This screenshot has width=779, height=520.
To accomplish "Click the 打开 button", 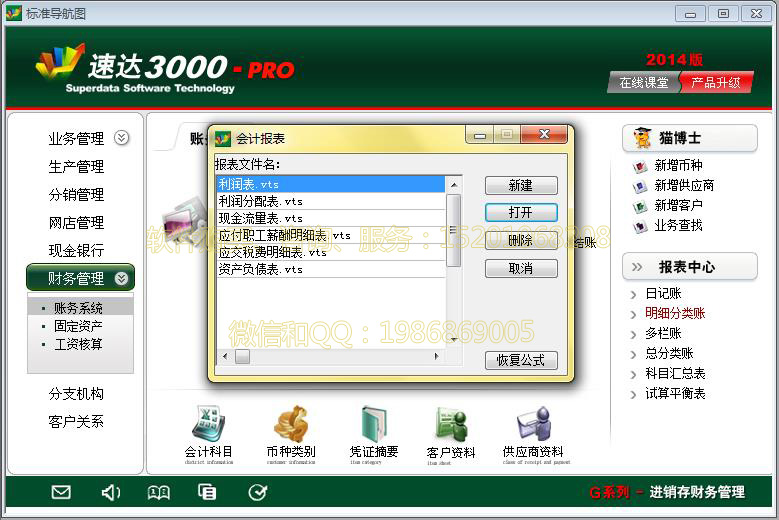I will coord(520,213).
